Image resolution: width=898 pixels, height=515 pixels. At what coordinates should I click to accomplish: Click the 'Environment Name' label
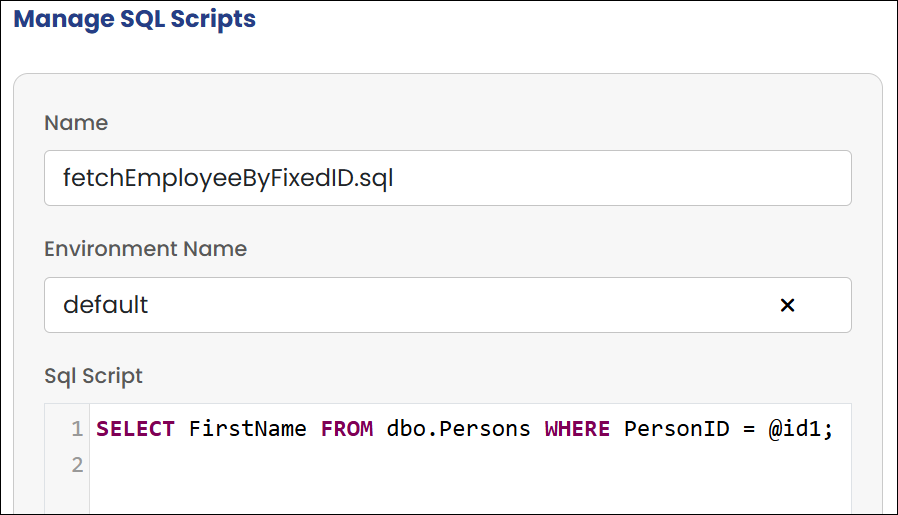click(145, 249)
